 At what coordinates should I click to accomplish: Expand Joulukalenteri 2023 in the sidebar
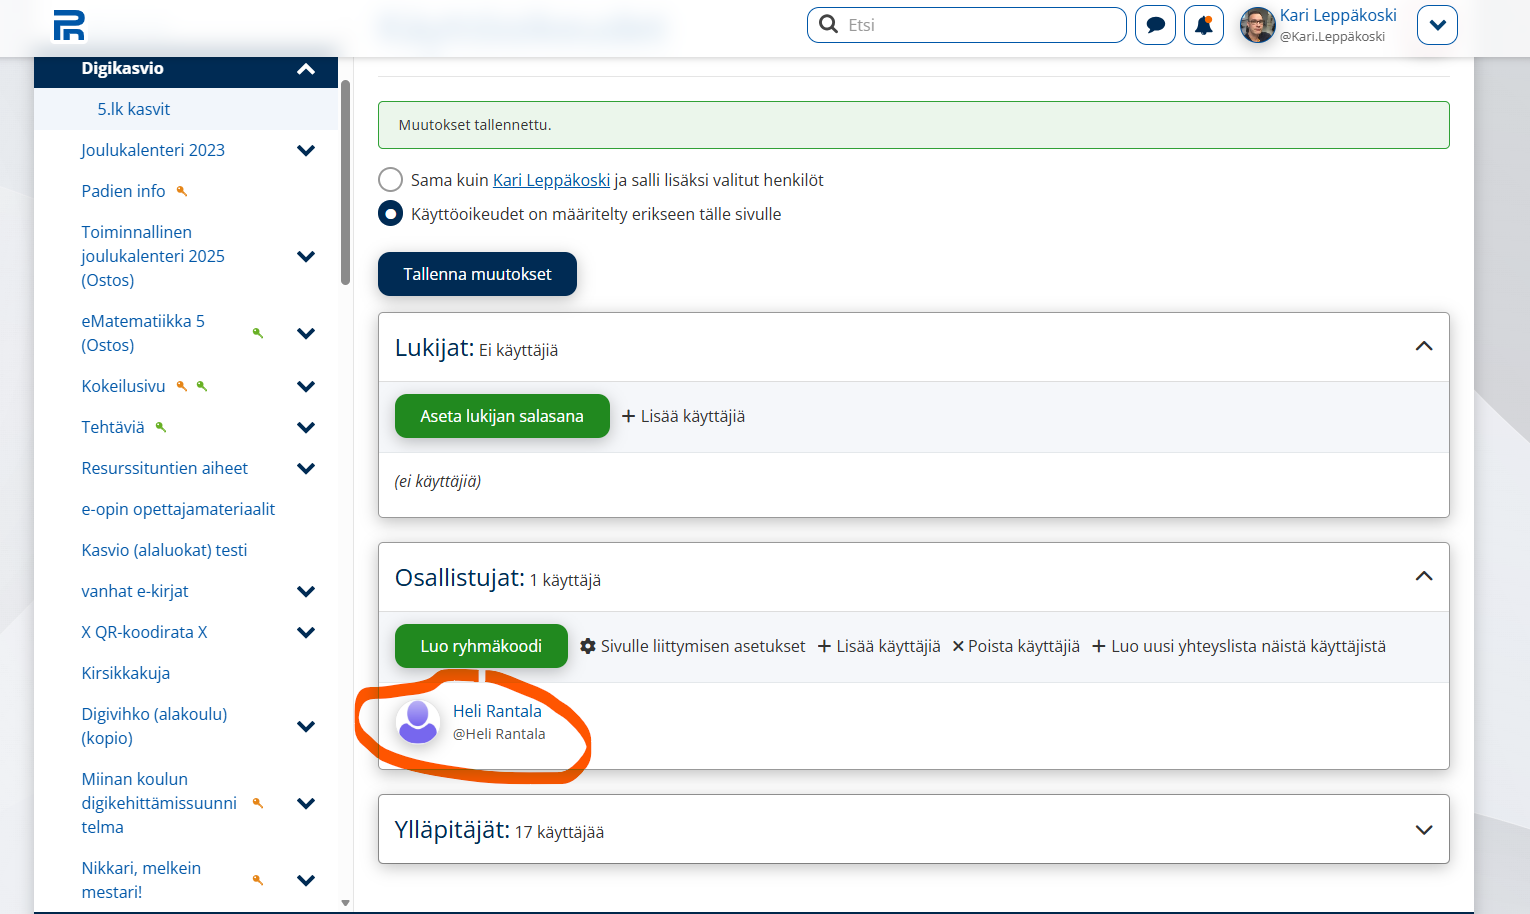pos(306,150)
